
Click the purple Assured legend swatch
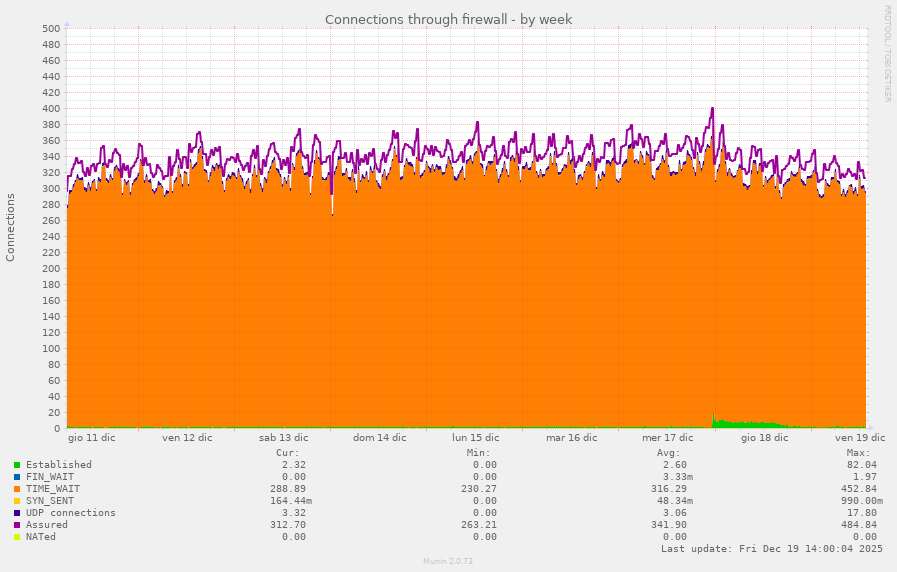17,525
